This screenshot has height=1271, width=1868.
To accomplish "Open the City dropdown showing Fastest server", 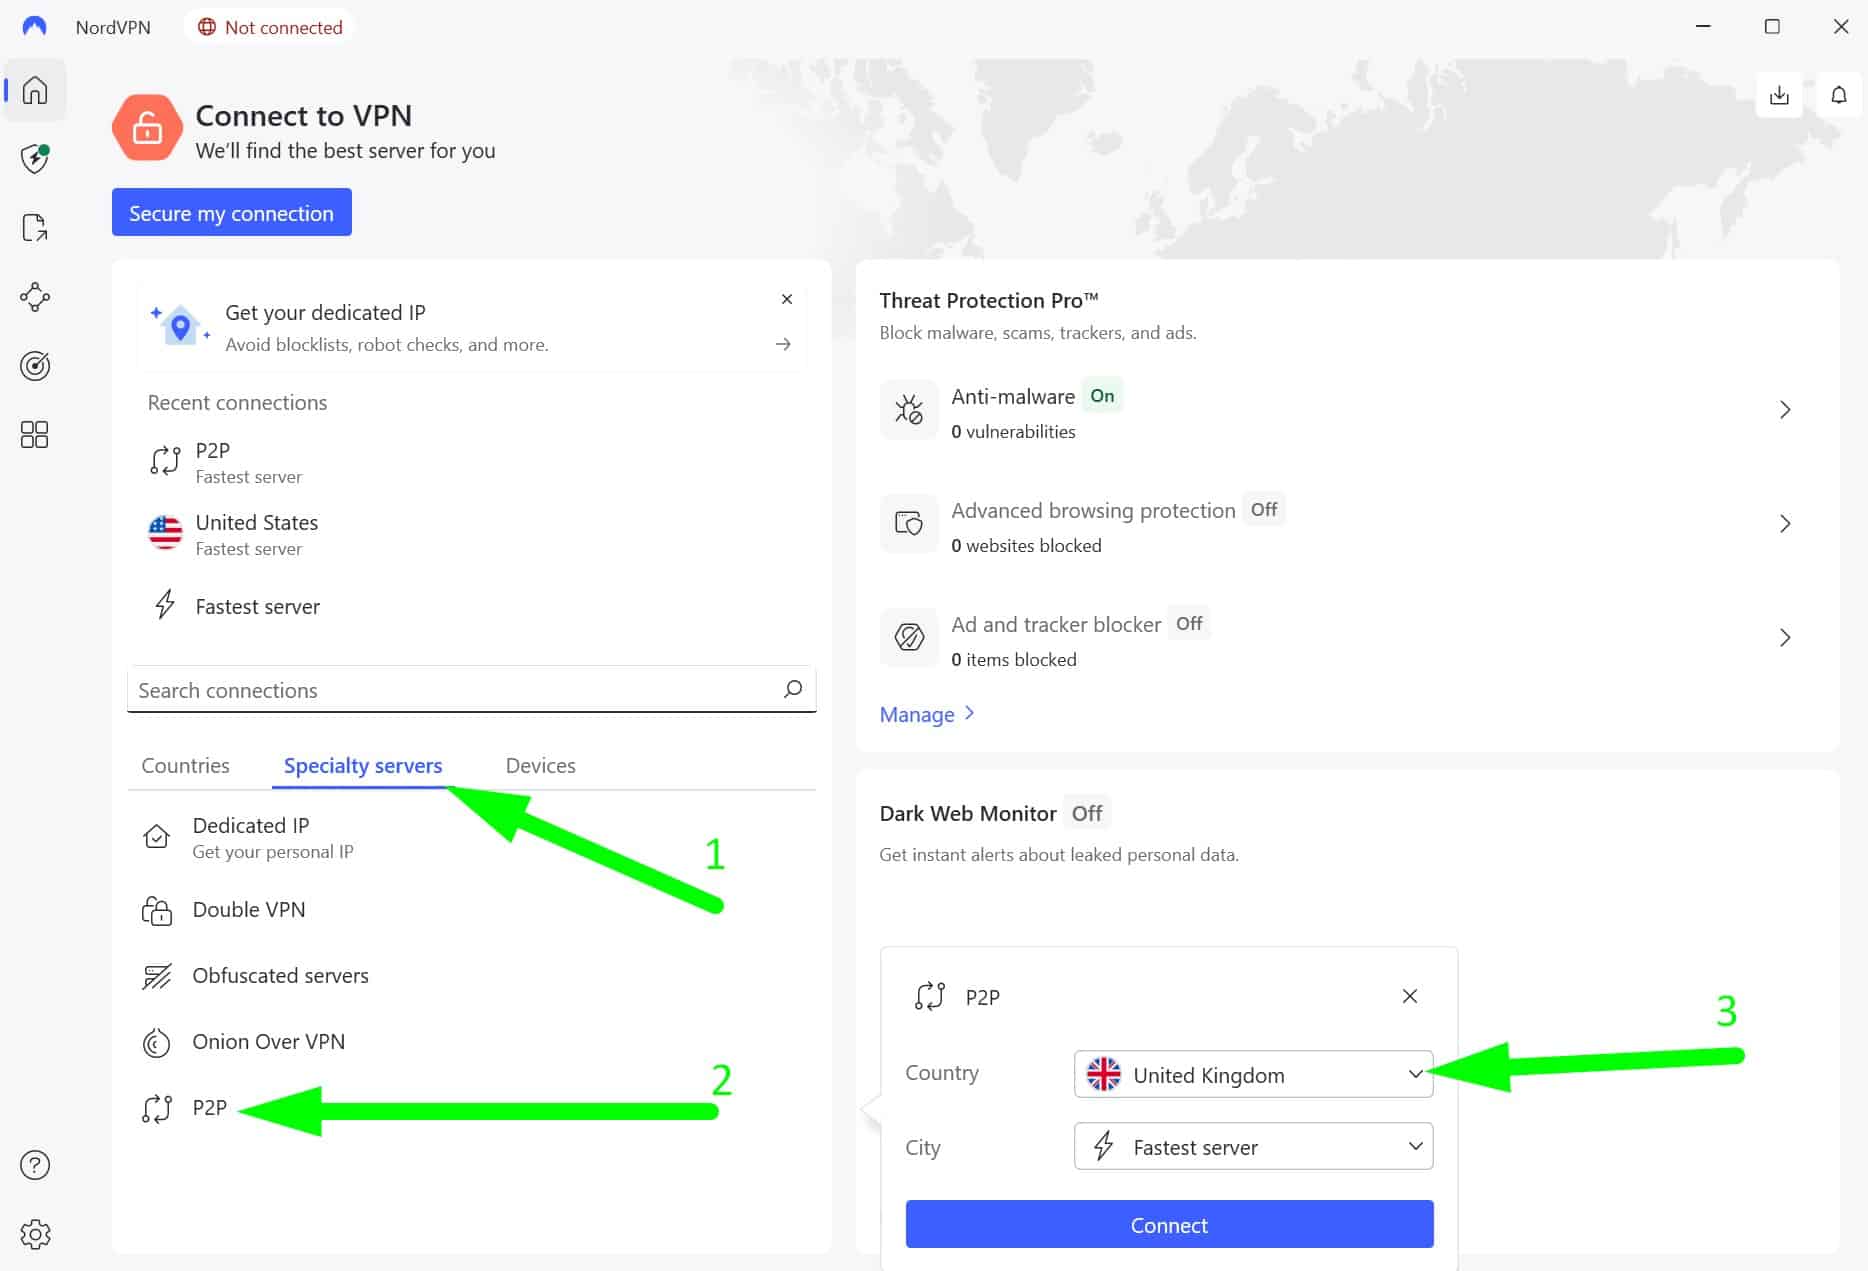I will (x=1254, y=1146).
